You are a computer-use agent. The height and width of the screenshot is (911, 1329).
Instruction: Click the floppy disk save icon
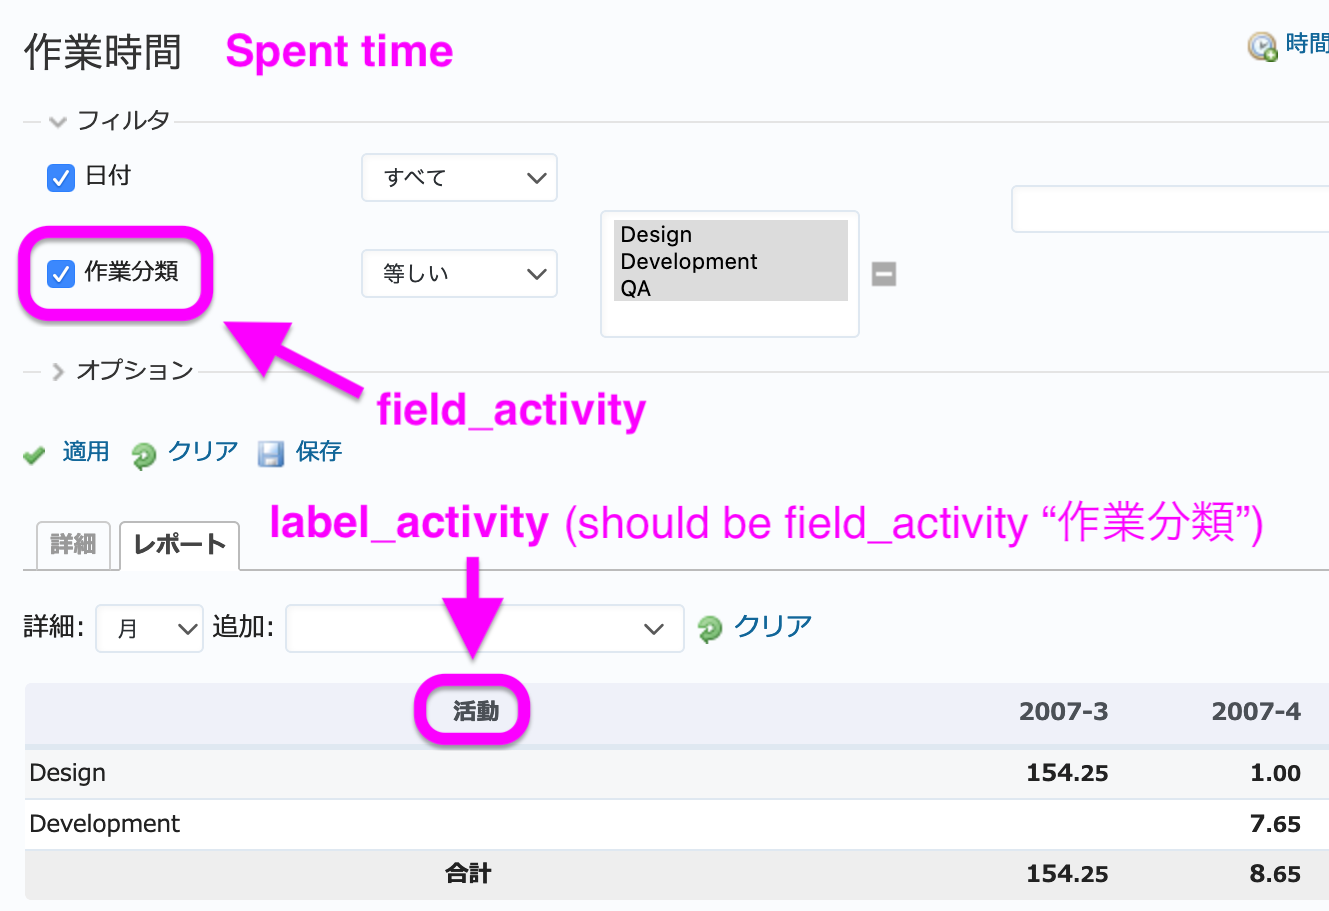pos(271,454)
